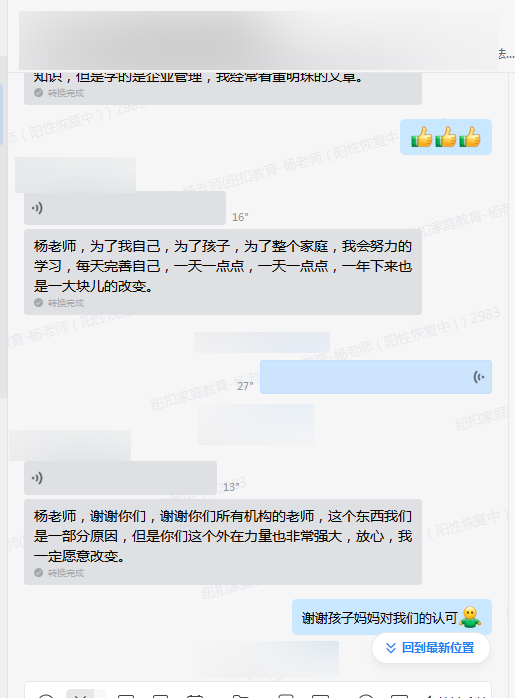515x698 pixels.
Task: Click the 转换完成 status under the top message
Action: pyautogui.click(x=59, y=93)
